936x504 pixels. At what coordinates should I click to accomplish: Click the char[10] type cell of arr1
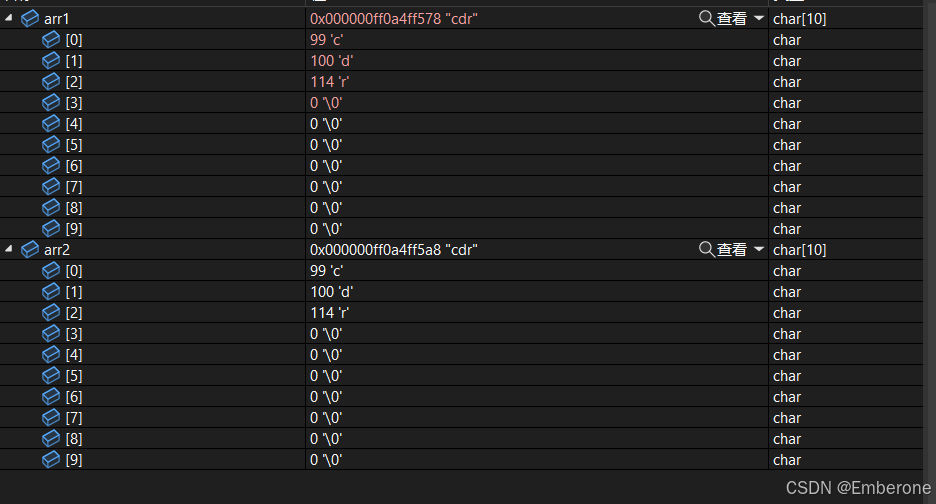(799, 19)
